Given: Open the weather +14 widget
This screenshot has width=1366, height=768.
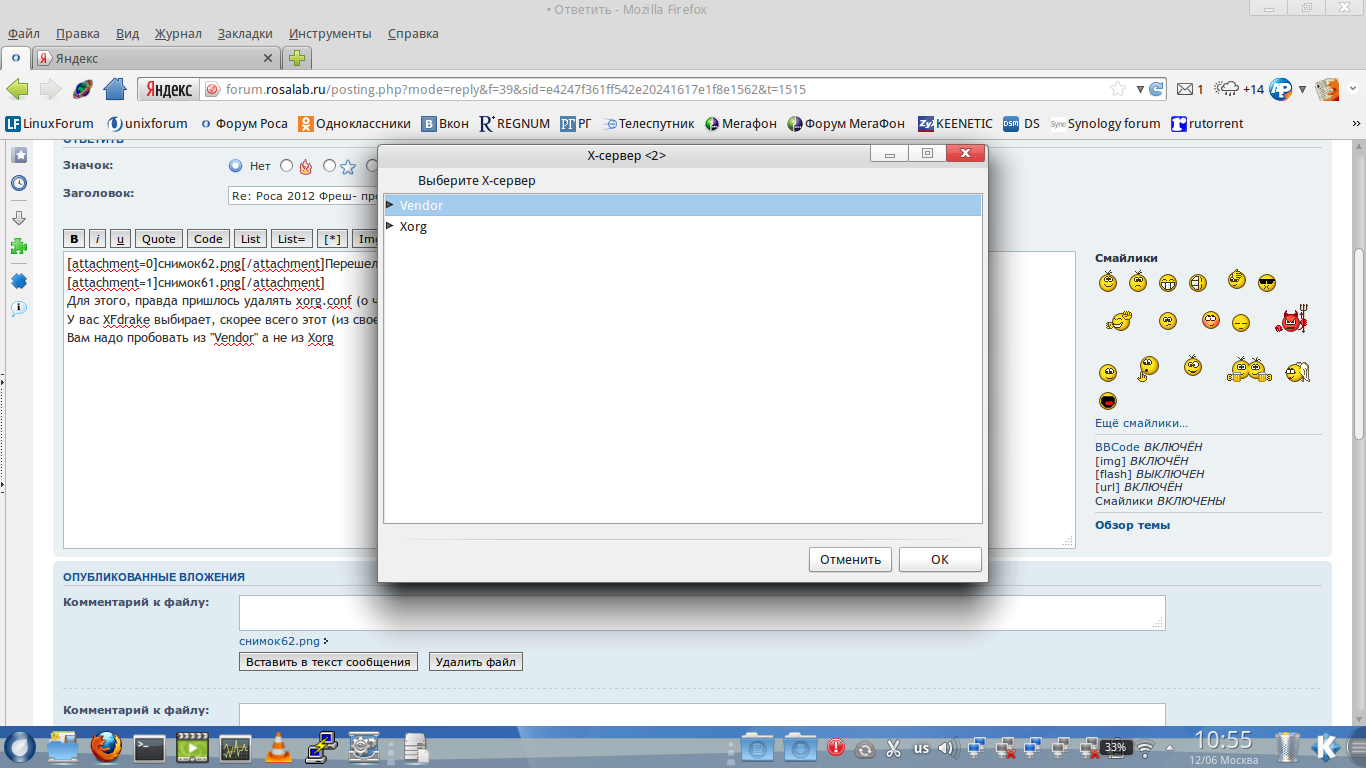Looking at the screenshot, I should coord(1239,89).
